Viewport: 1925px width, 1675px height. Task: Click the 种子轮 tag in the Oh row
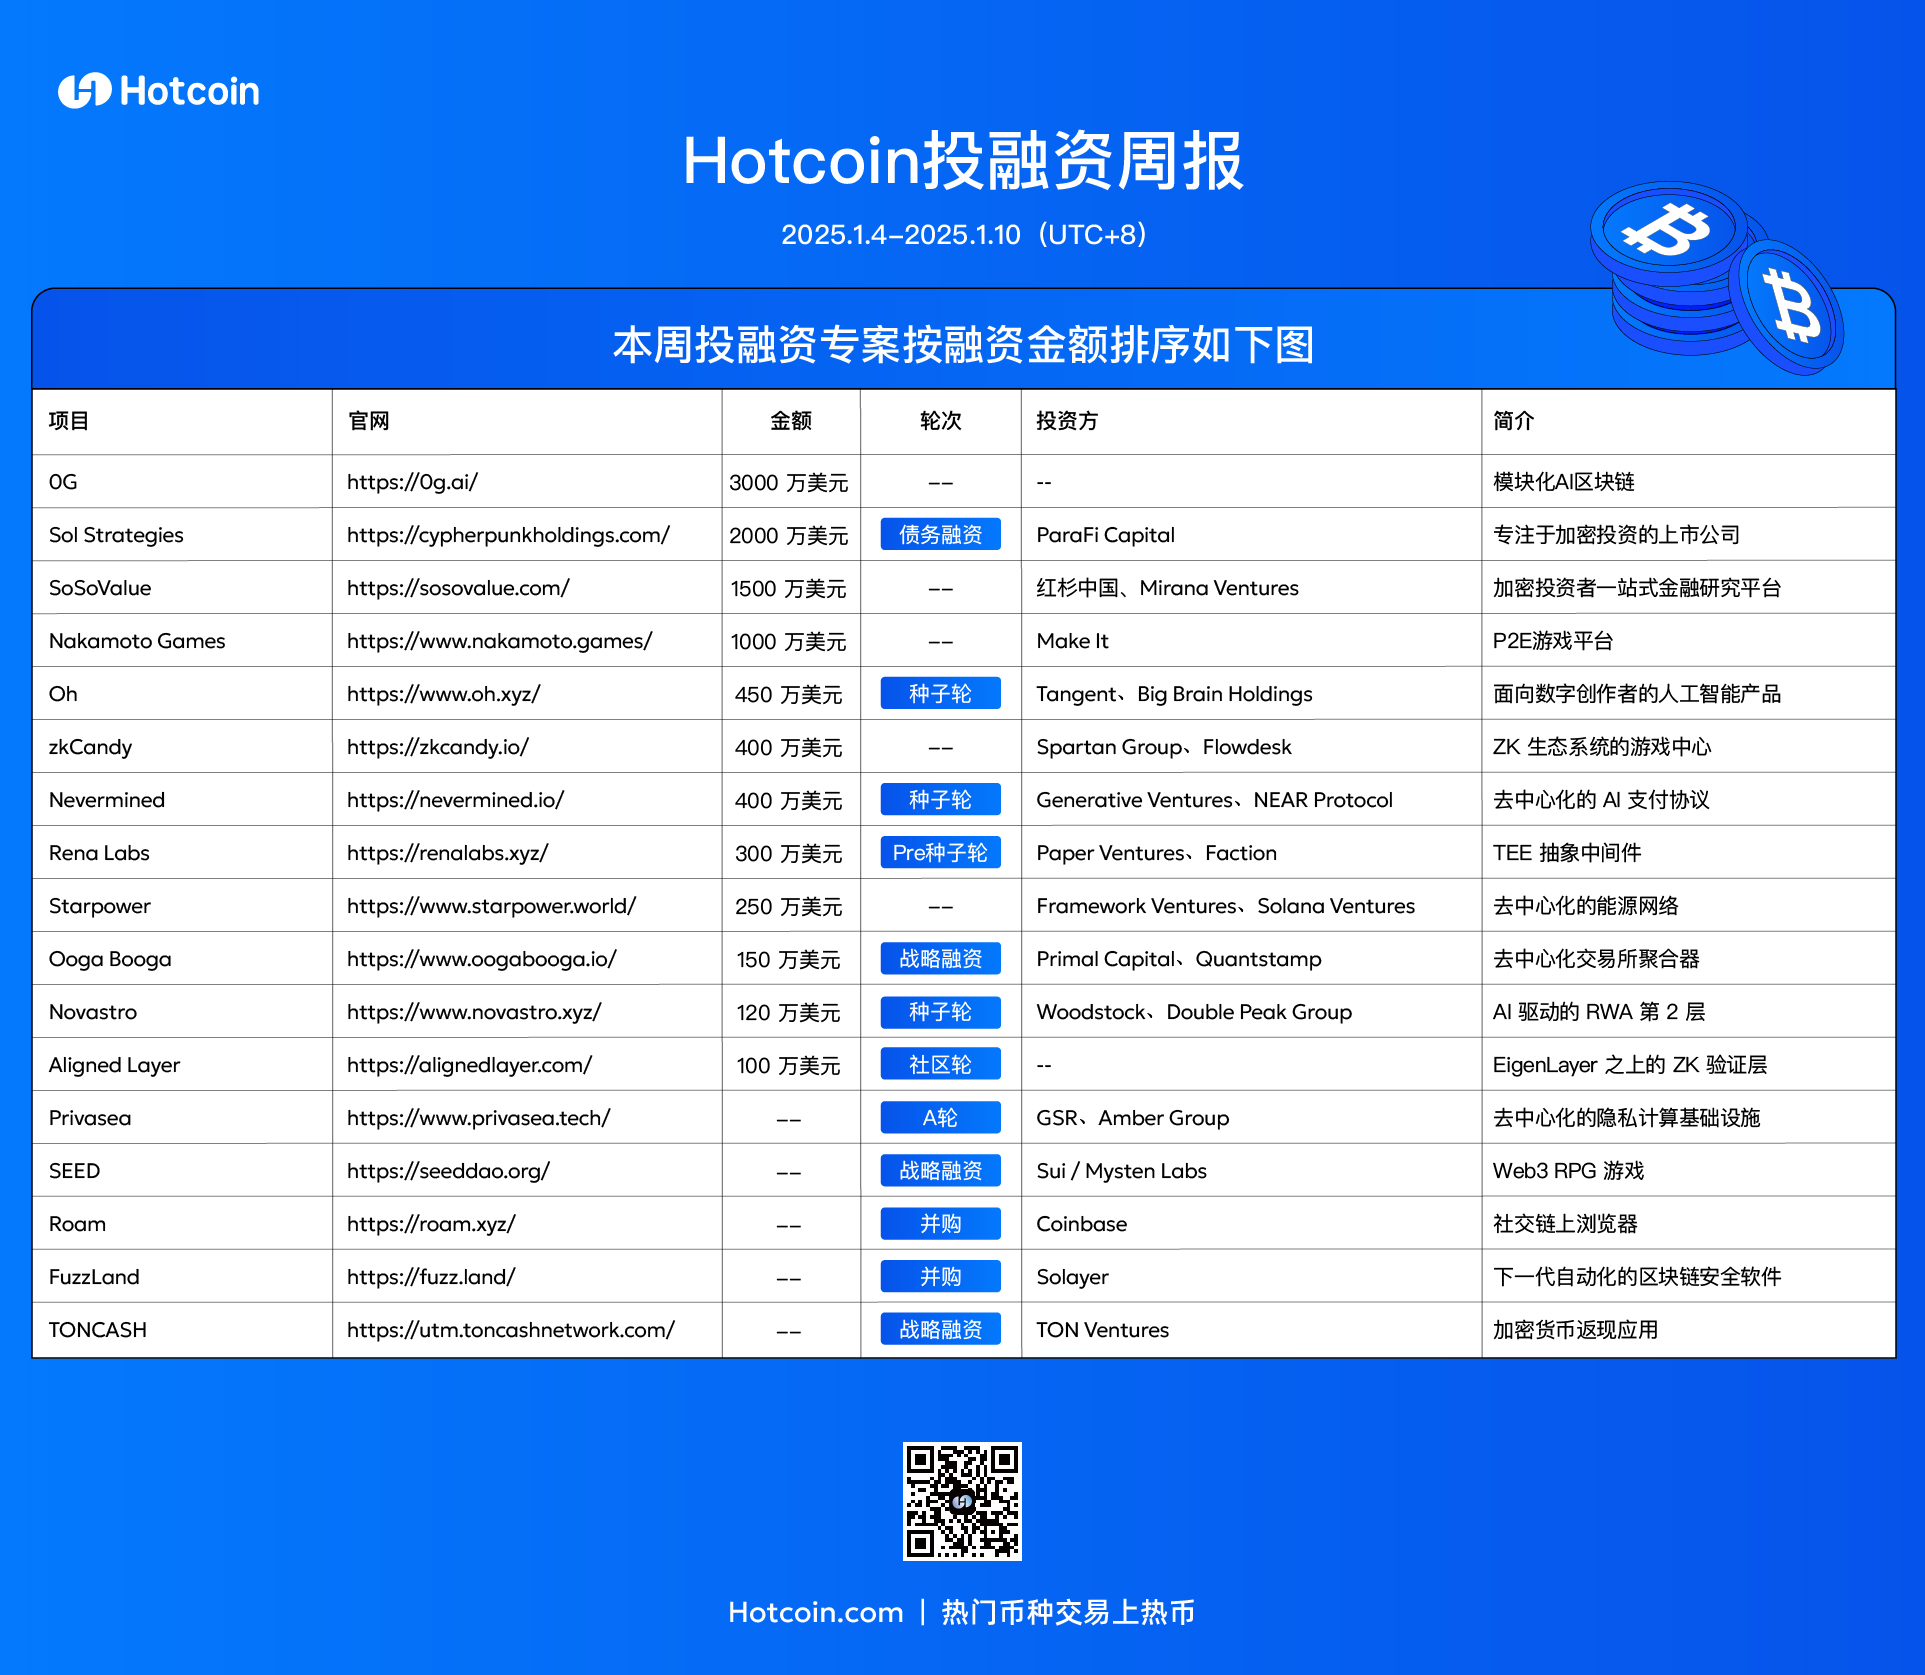pos(940,694)
